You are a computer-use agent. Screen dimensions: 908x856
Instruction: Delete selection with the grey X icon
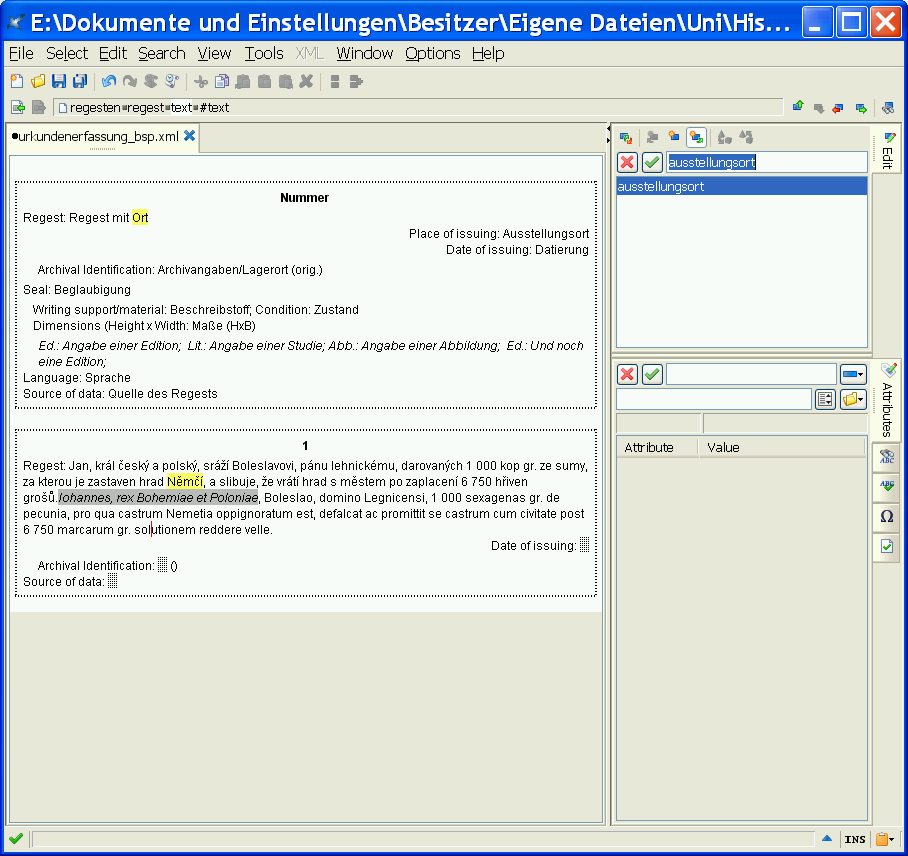306,81
